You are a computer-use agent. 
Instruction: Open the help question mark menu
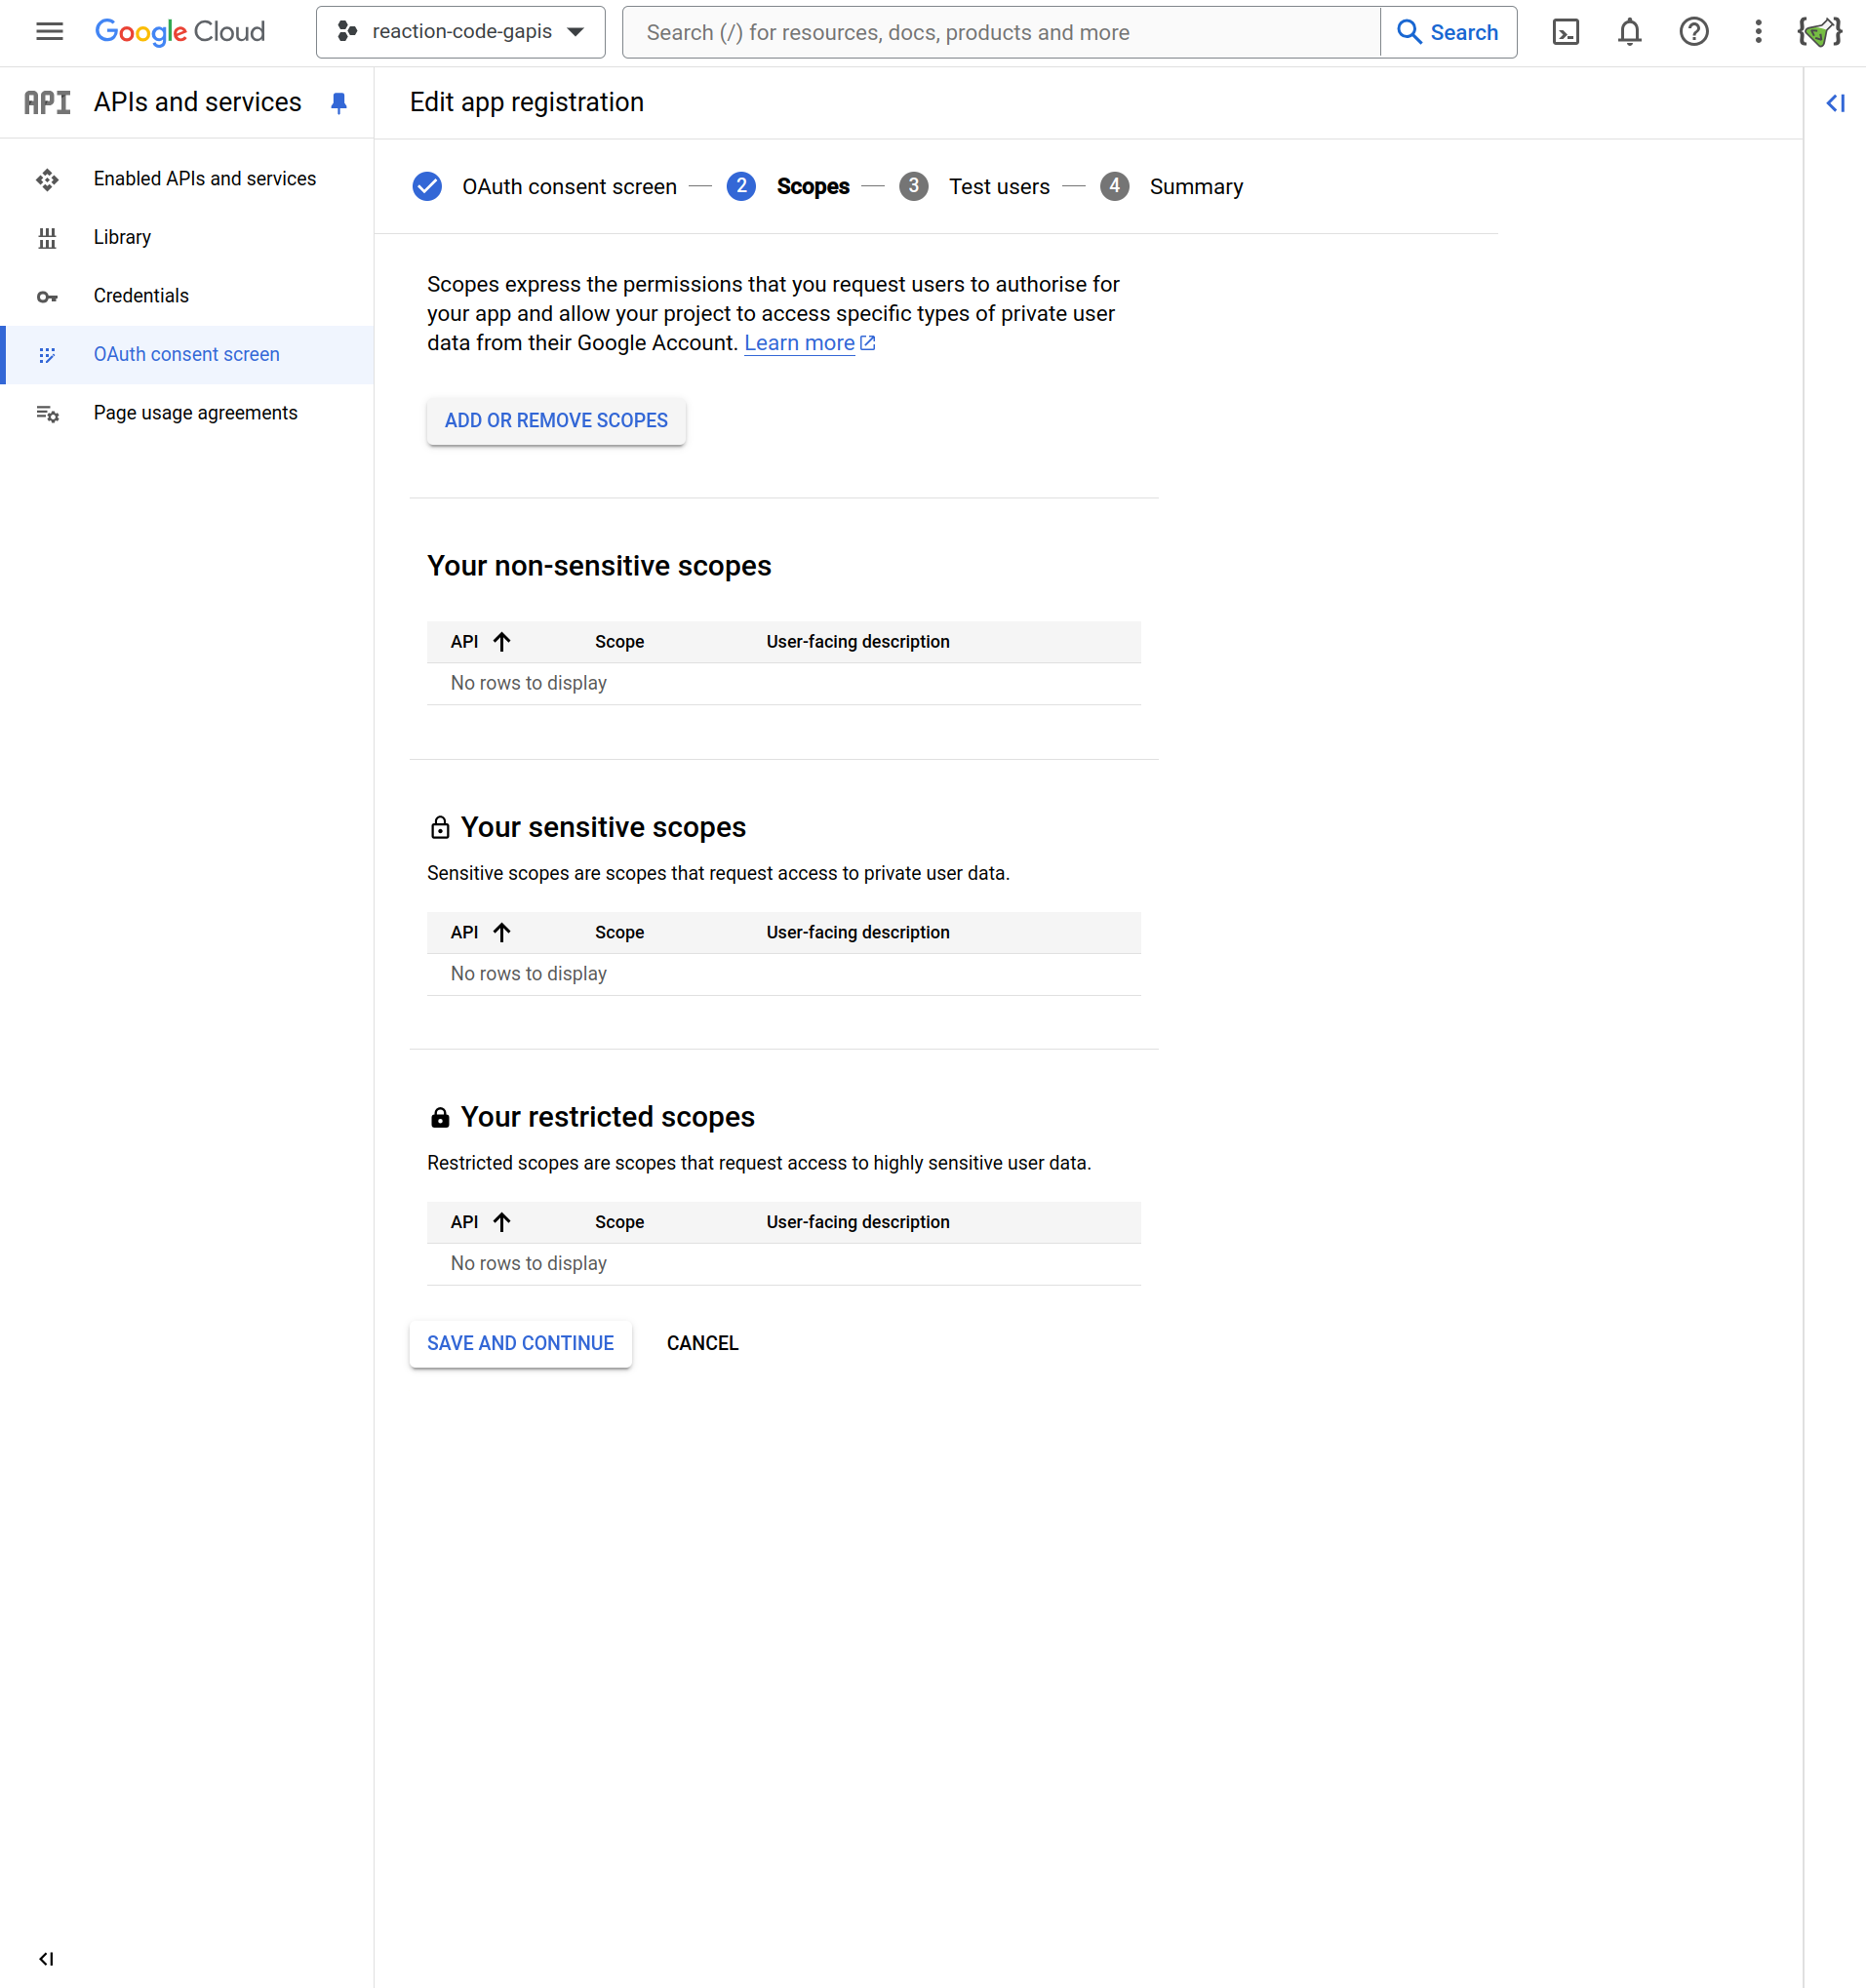click(1693, 32)
